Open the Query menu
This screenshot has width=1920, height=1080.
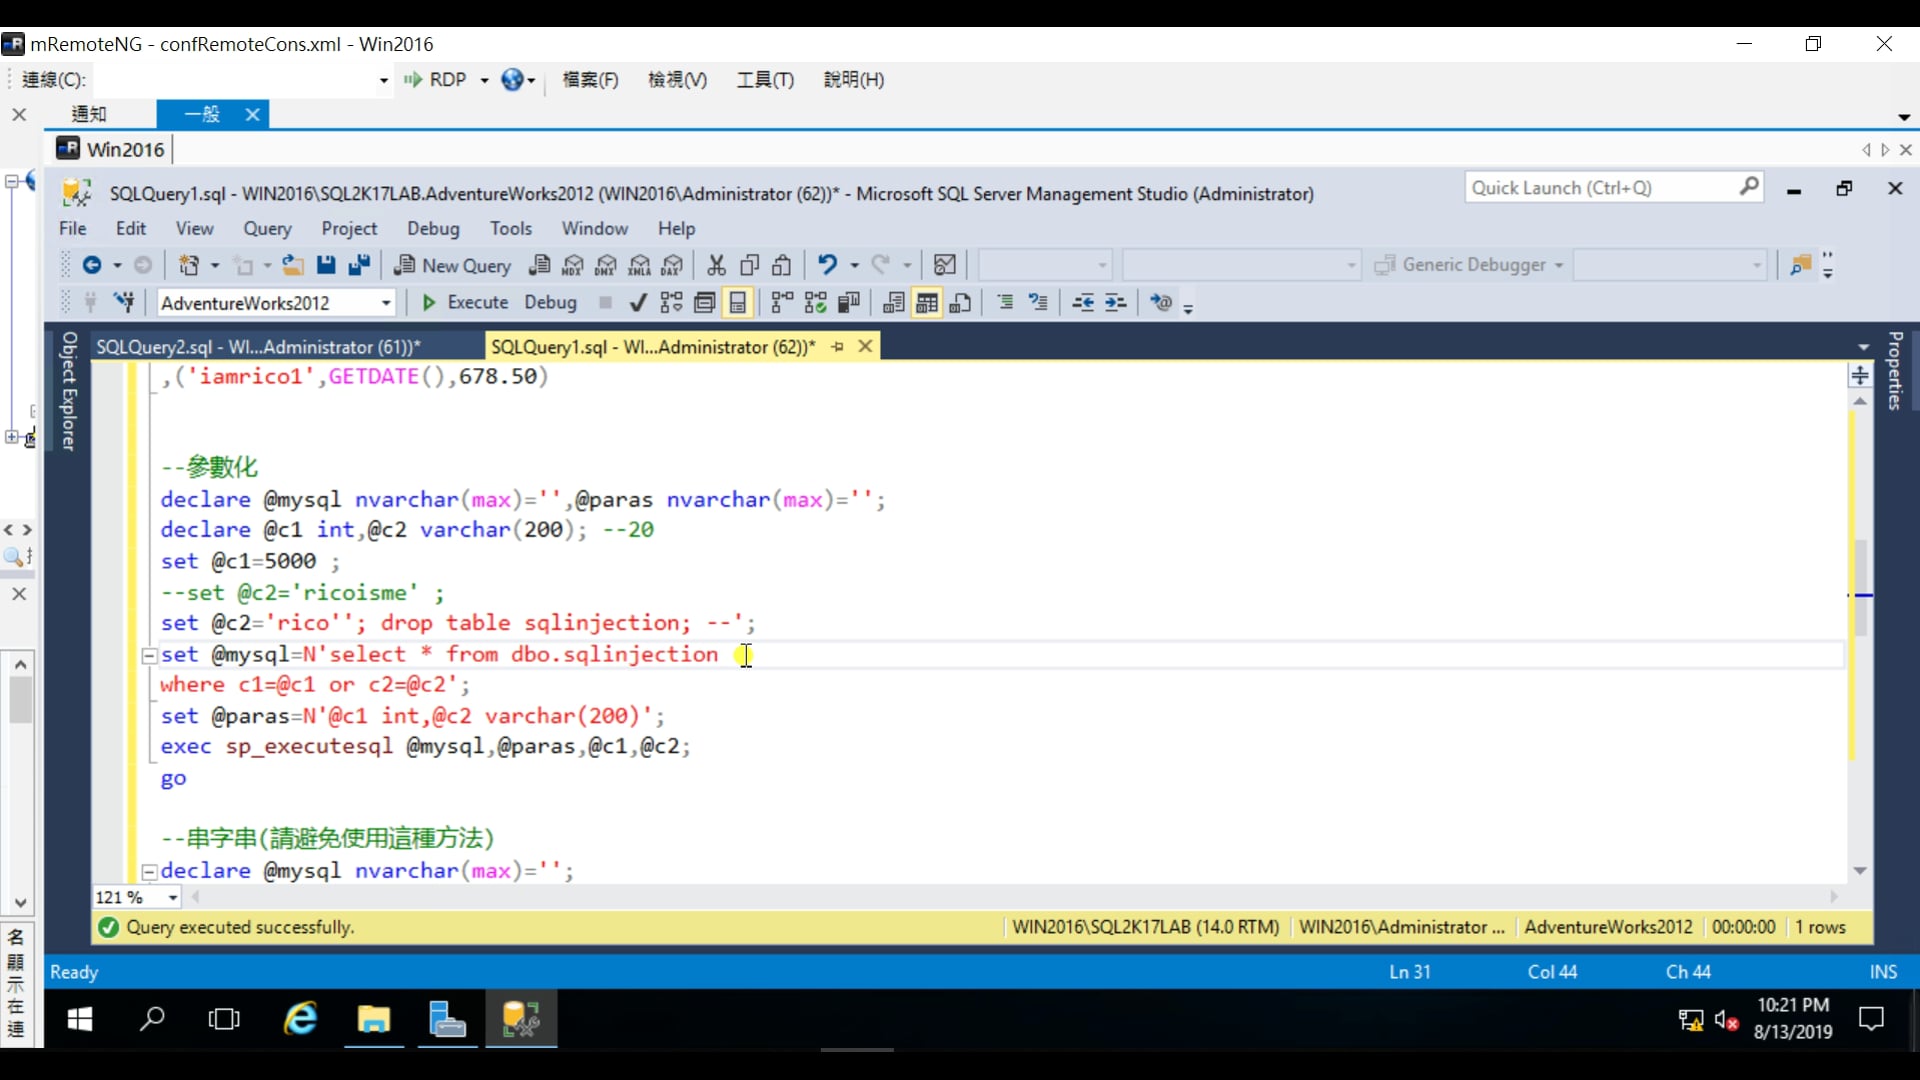[x=267, y=228]
